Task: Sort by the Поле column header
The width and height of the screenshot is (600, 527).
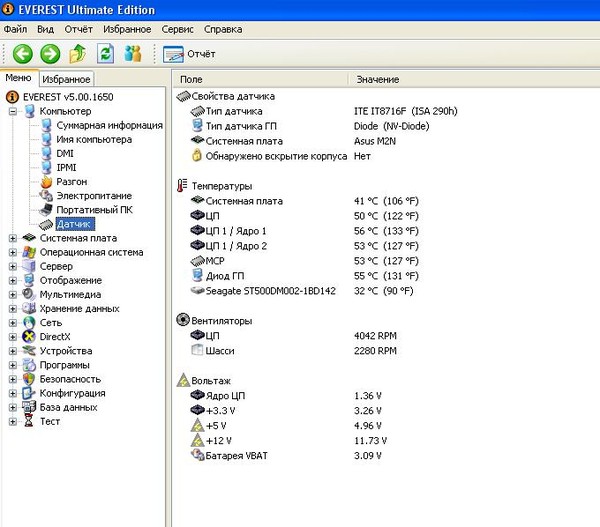Action: point(260,79)
